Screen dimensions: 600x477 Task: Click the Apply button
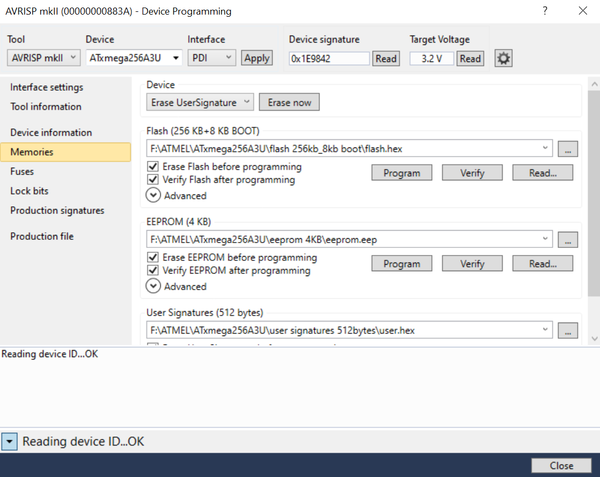[257, 58]
